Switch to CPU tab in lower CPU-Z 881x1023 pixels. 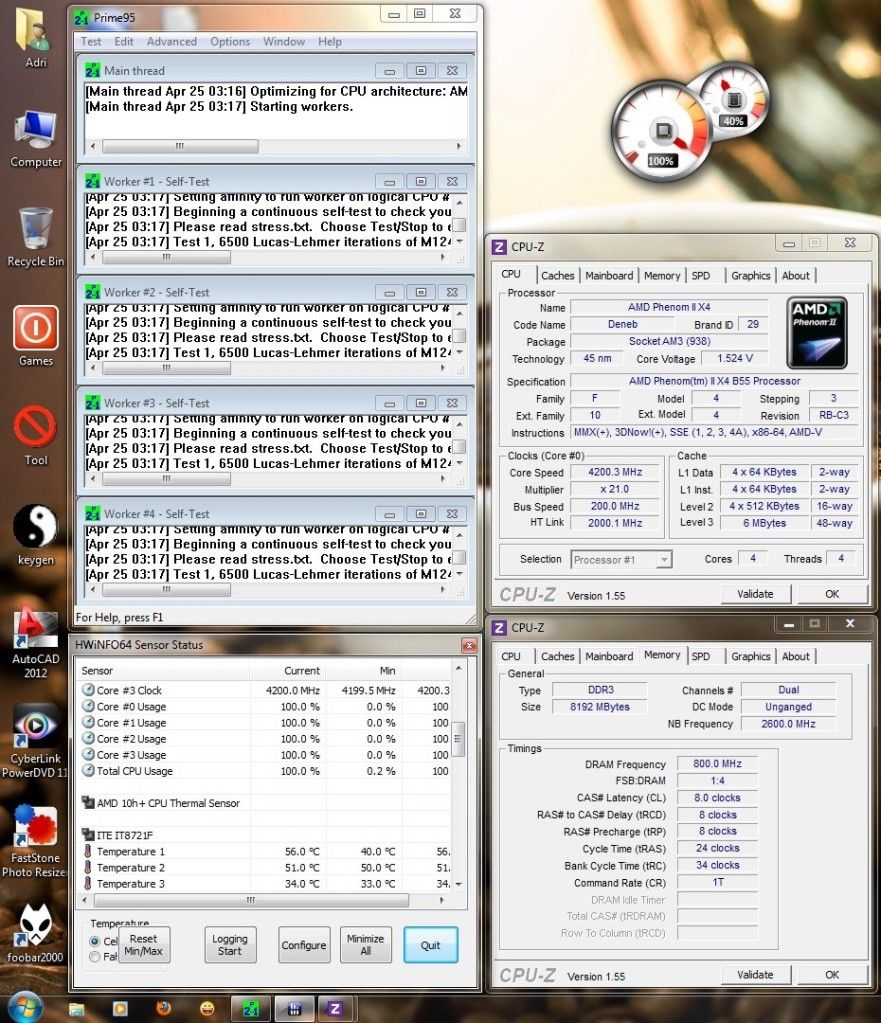(x=511, y=656)
